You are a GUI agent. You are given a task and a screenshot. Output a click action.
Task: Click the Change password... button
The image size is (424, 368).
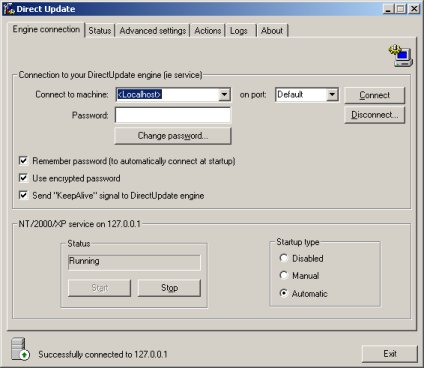173,136
